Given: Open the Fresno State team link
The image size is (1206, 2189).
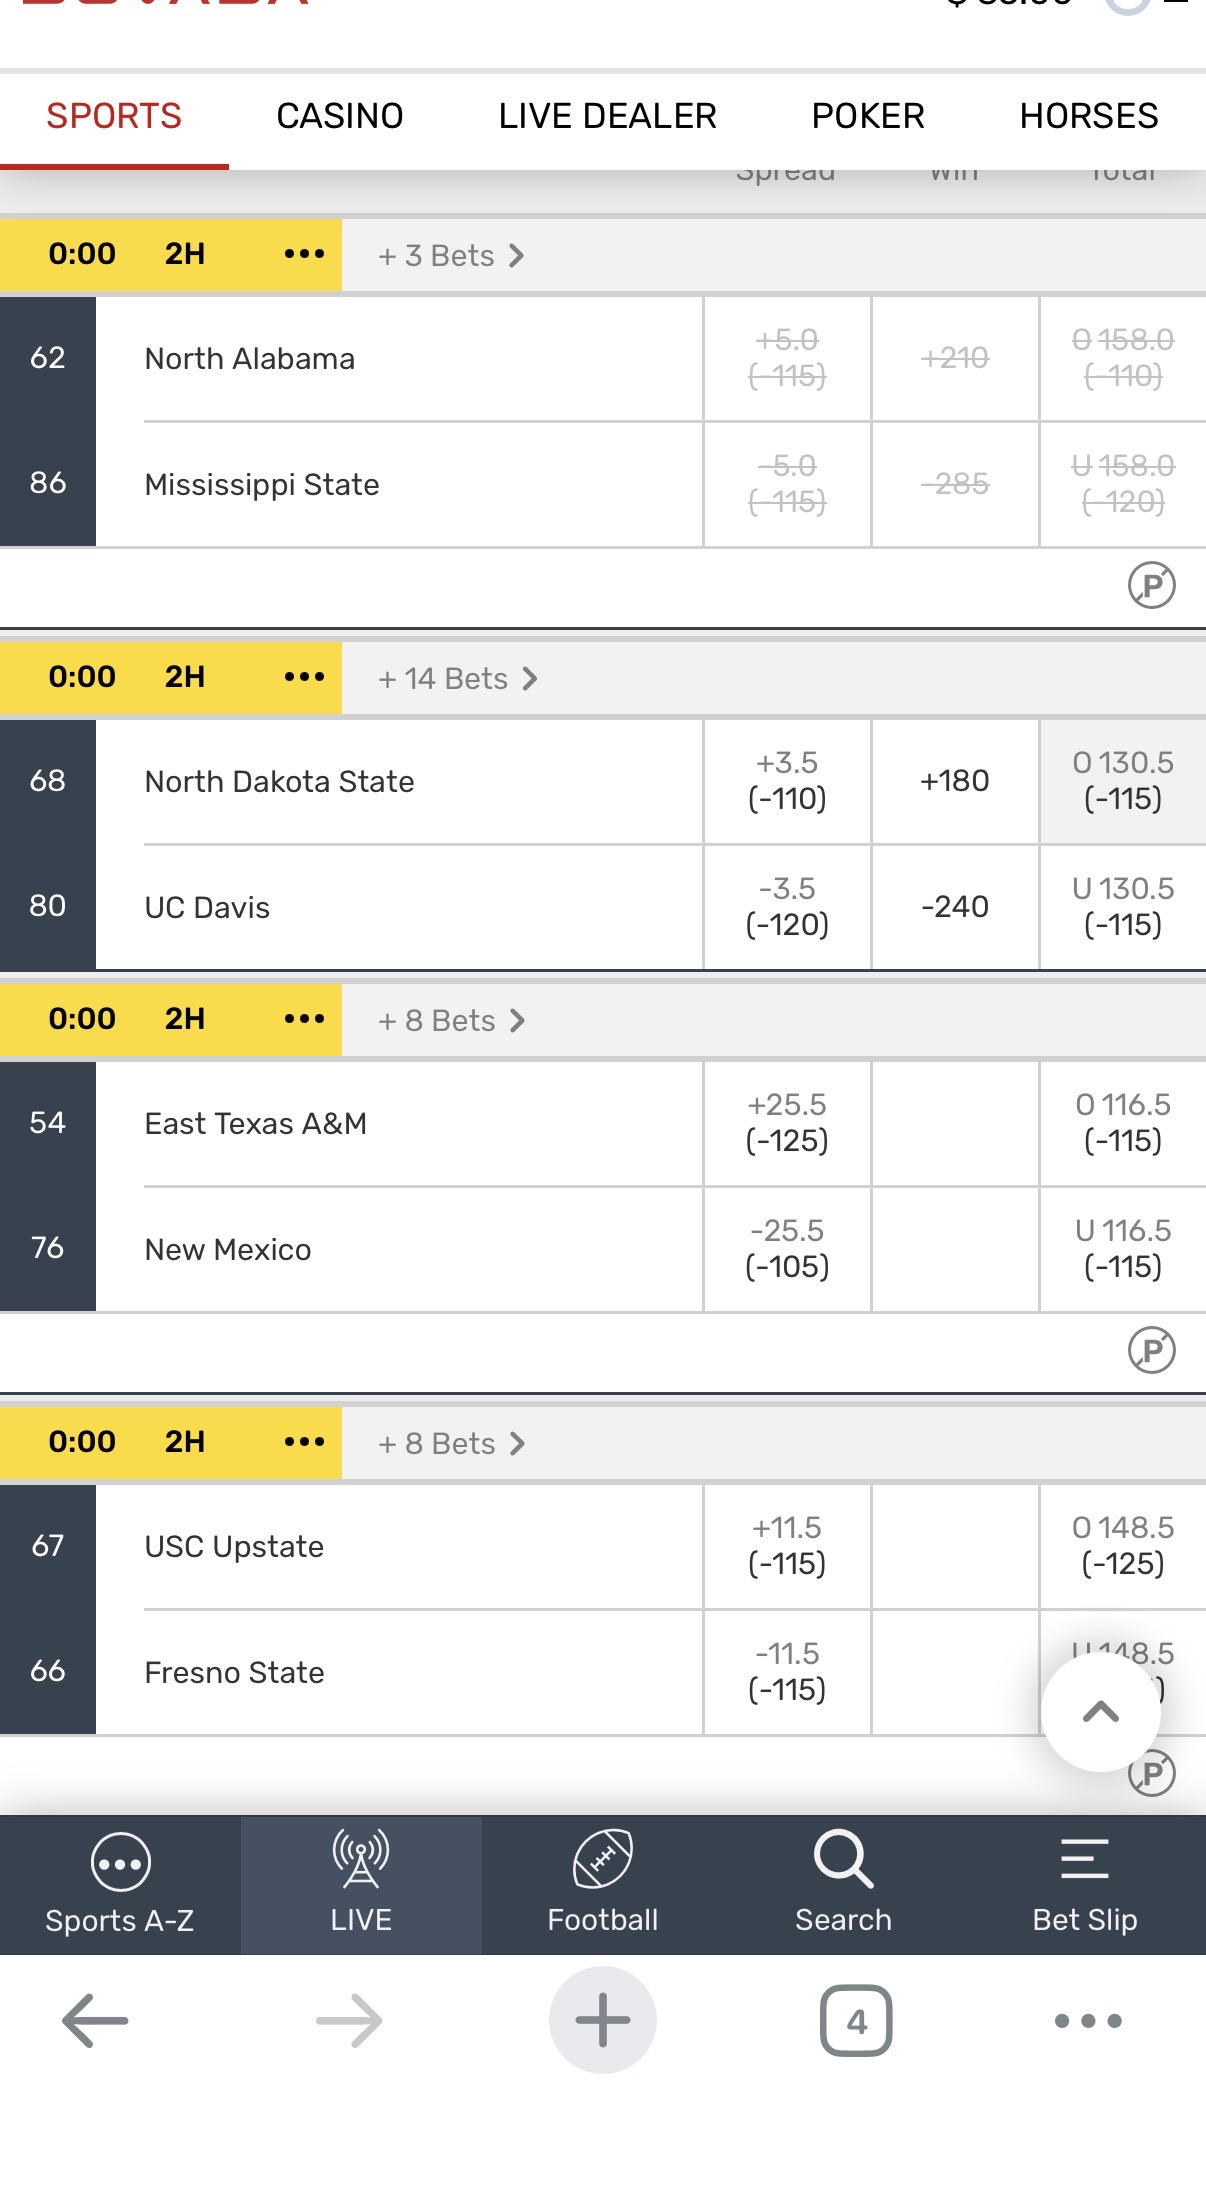Looking at the screenshot, I should (x=234, y=1672).
